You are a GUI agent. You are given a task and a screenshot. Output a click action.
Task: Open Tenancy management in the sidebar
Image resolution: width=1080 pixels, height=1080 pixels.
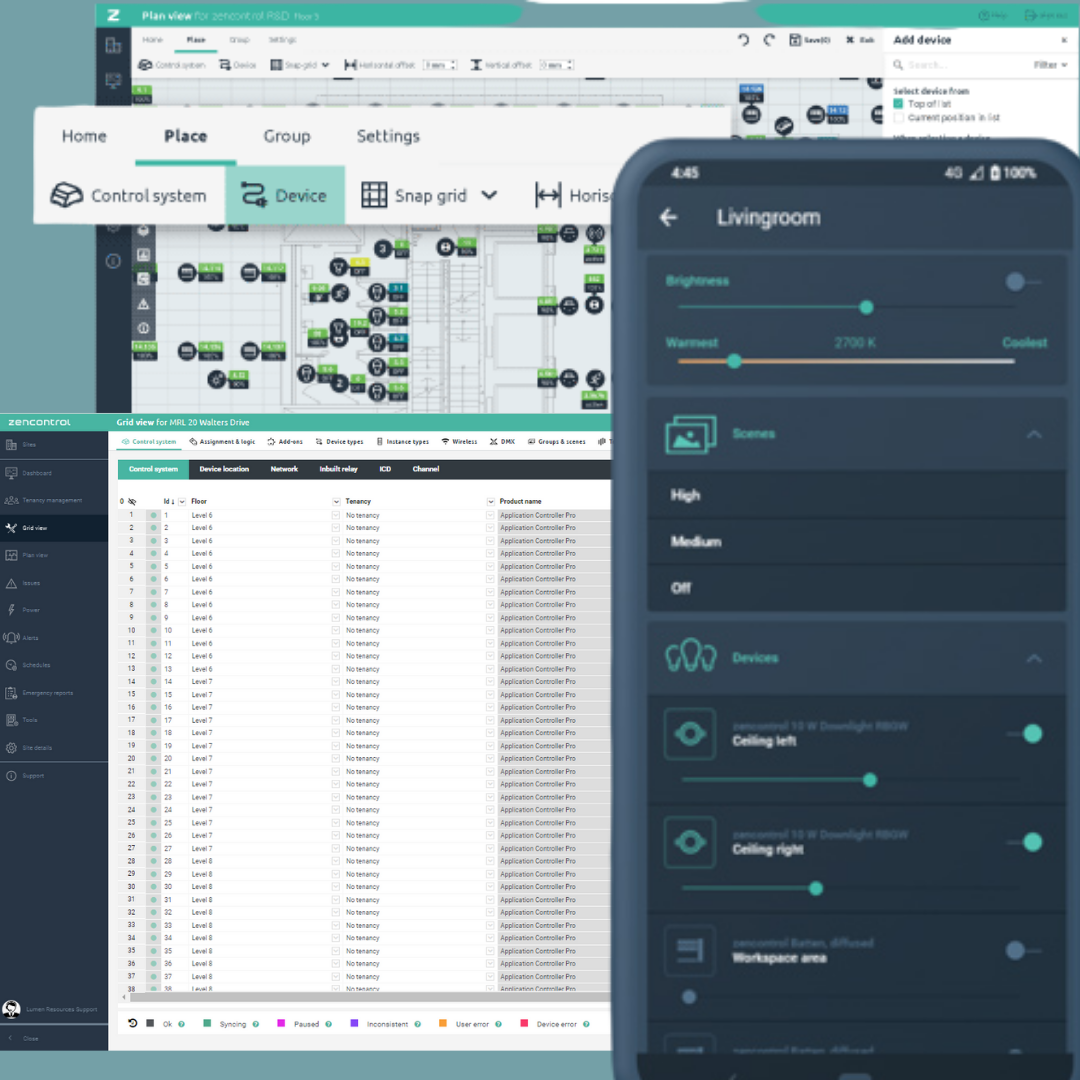(41, 500)
